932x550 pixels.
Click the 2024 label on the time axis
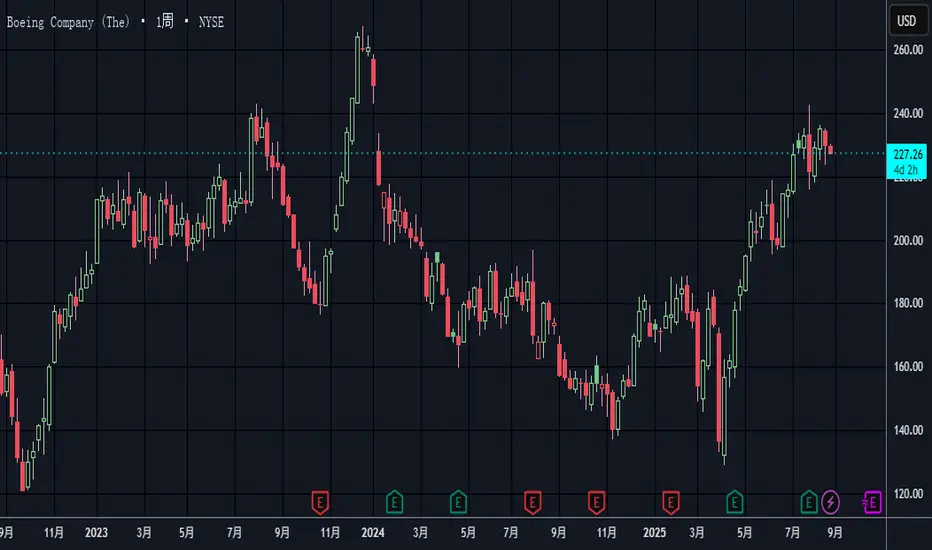click(372, 532)
